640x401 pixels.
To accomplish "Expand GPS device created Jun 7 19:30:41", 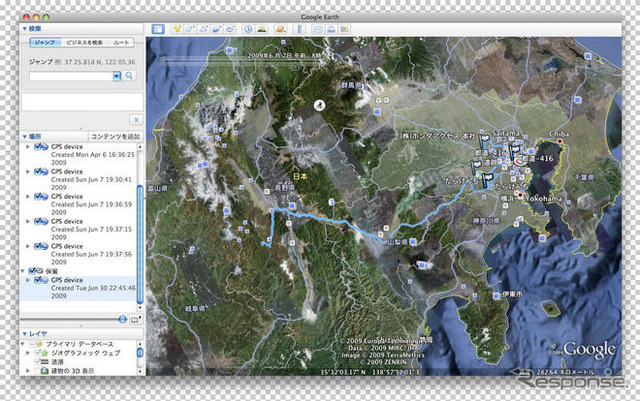I will pyautogui.click(x=28, y=172).
